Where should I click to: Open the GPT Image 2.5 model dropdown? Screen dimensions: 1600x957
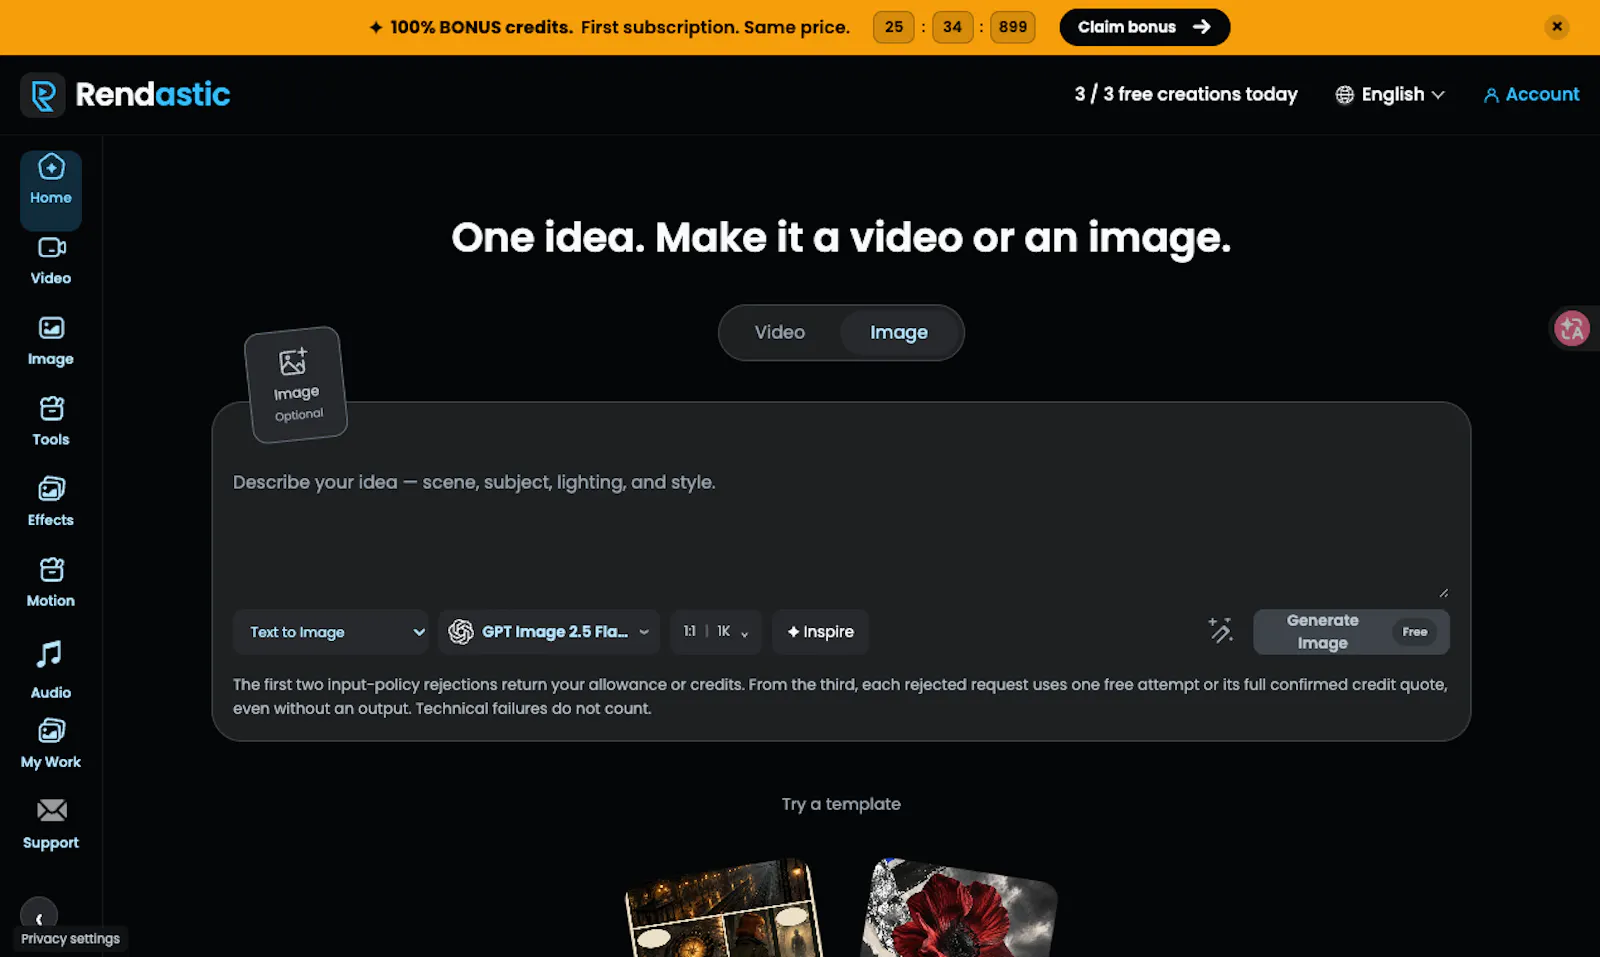[x=549, y=632]
